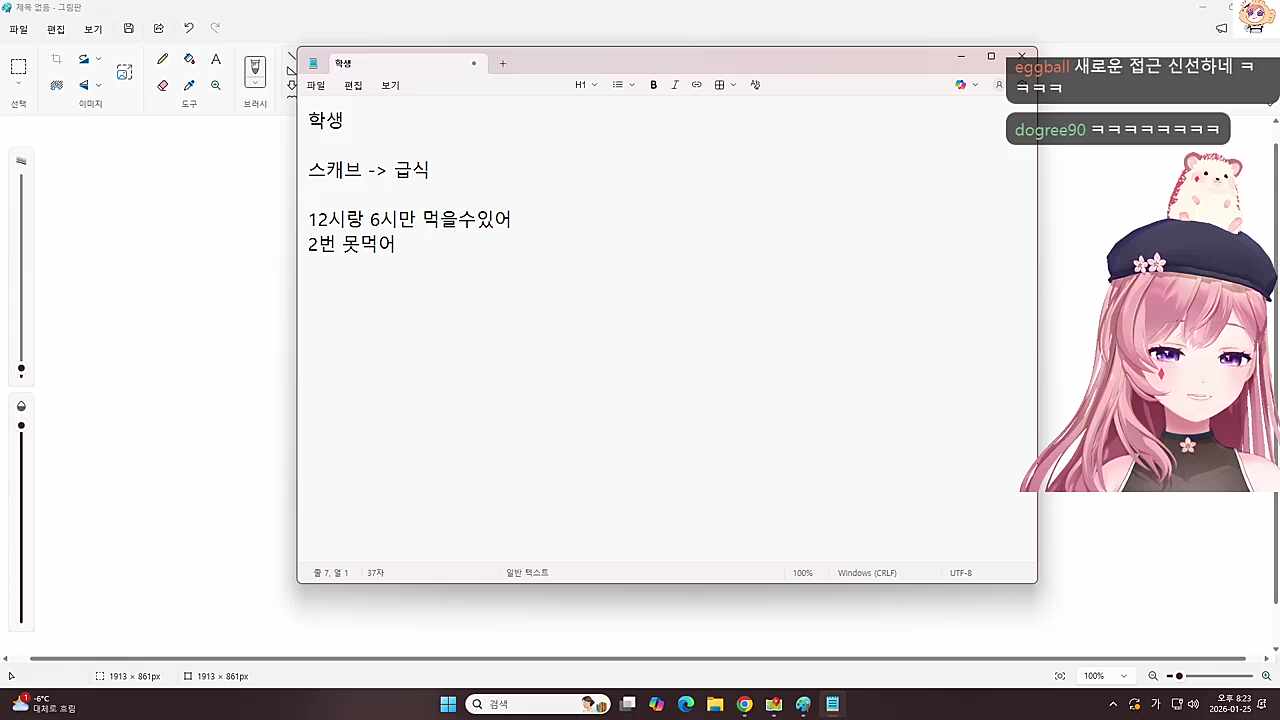
Task: Open the 편집 menu in Paint
Action: (x=56, y=29)
